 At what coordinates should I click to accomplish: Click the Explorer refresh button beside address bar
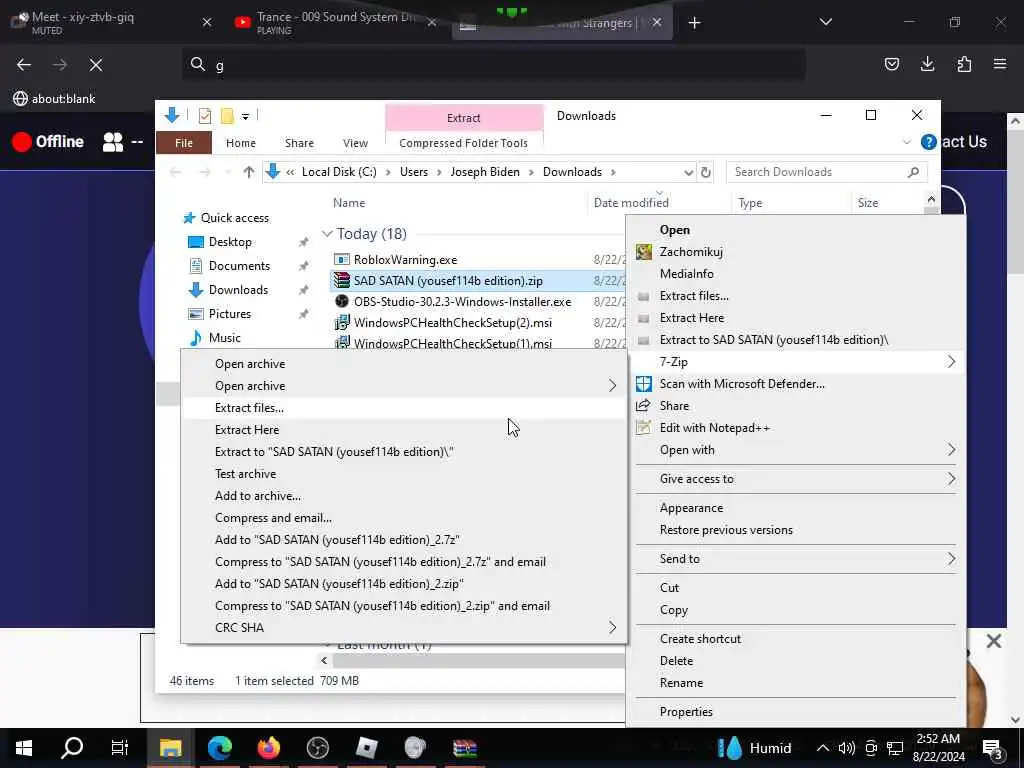point(706,172)
